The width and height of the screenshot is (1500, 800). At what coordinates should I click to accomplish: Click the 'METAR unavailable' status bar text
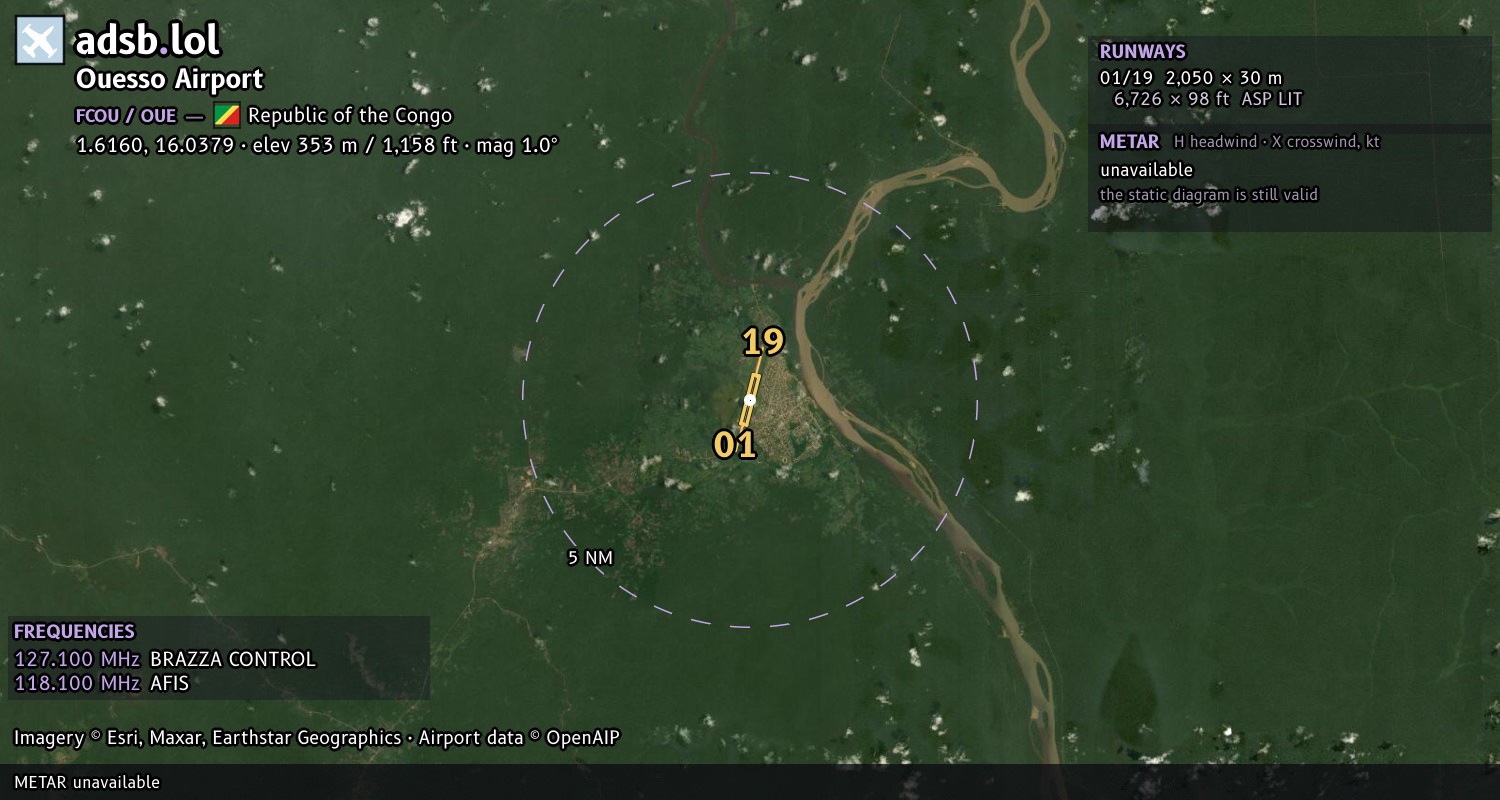pyautogui.click(x=87, y=782)
